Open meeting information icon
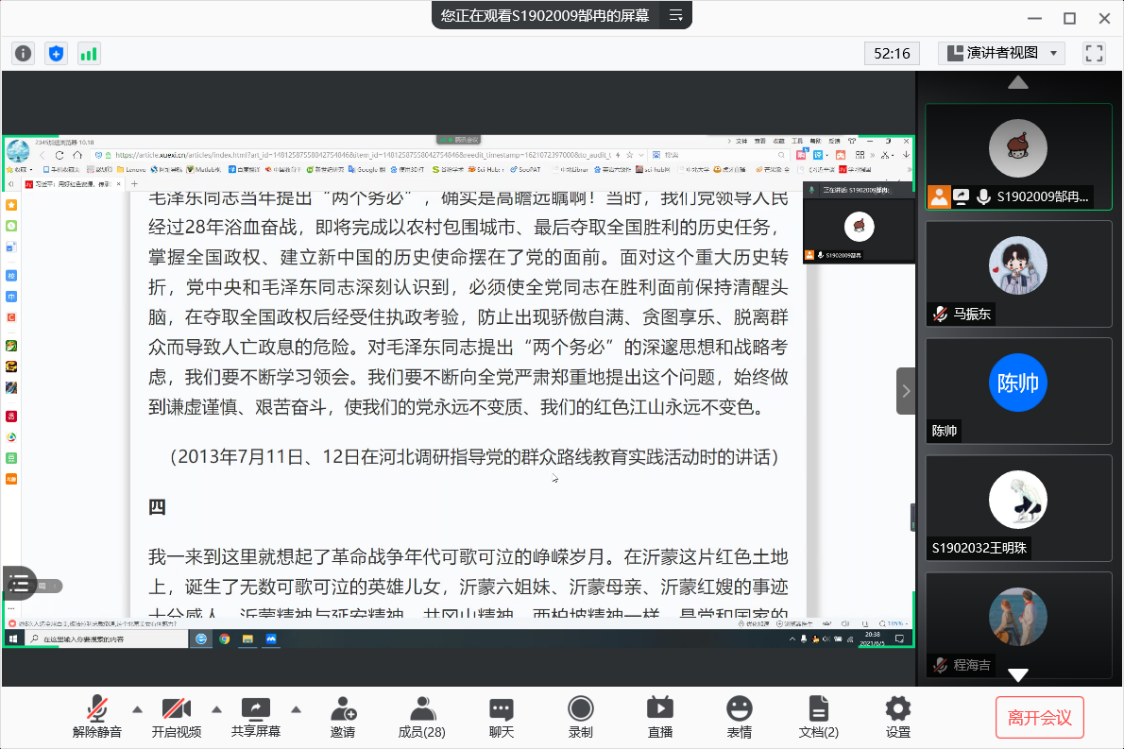Viewport: 1124px width, 749px height. pos(23,53)
